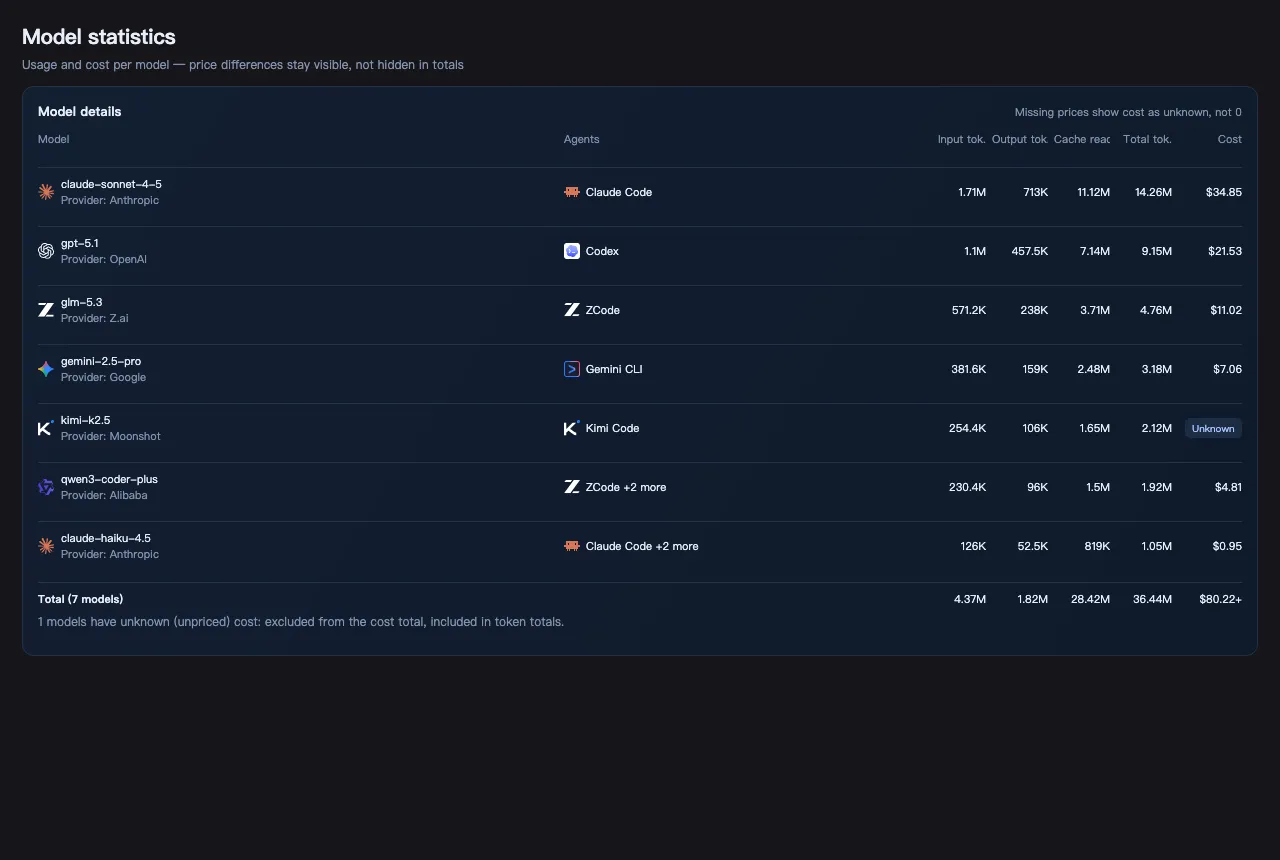Click the ZCode icon in qwen3-coder-plus row

click(x=572, y=487)
